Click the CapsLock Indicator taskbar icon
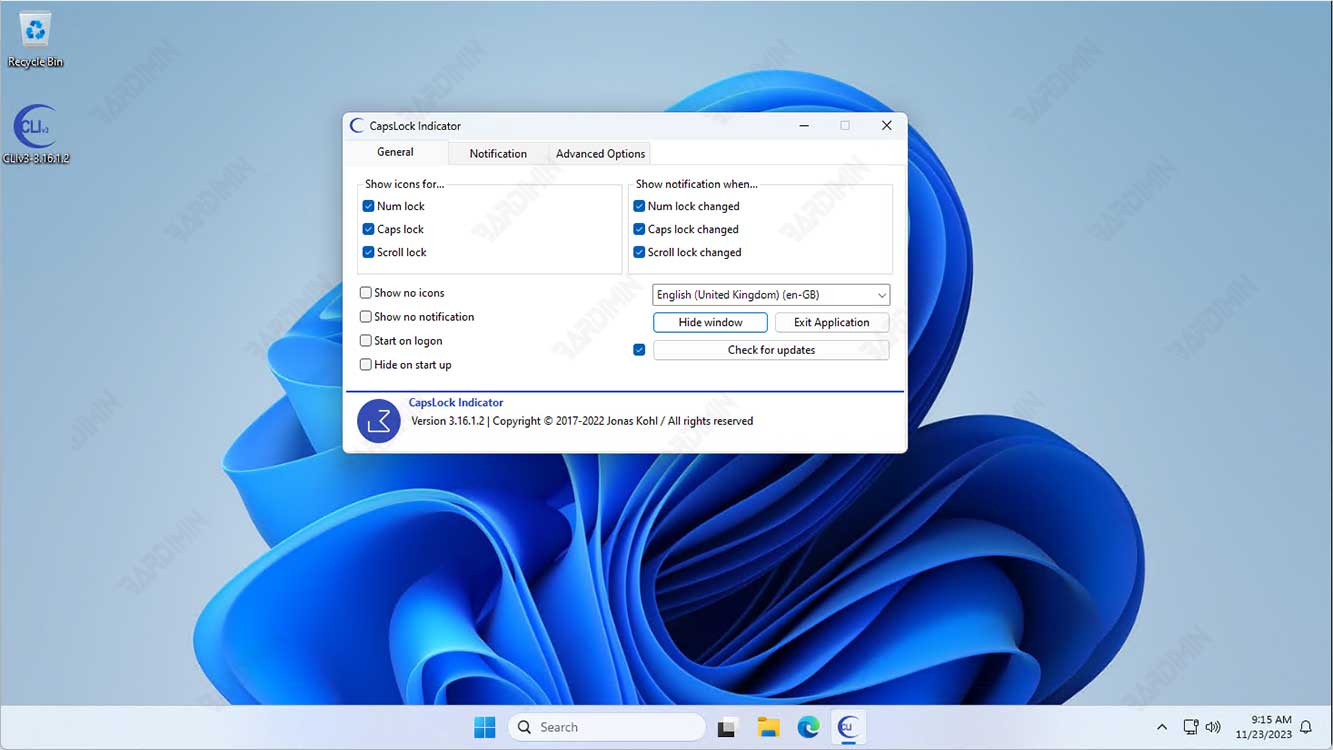 pos(849,727)
